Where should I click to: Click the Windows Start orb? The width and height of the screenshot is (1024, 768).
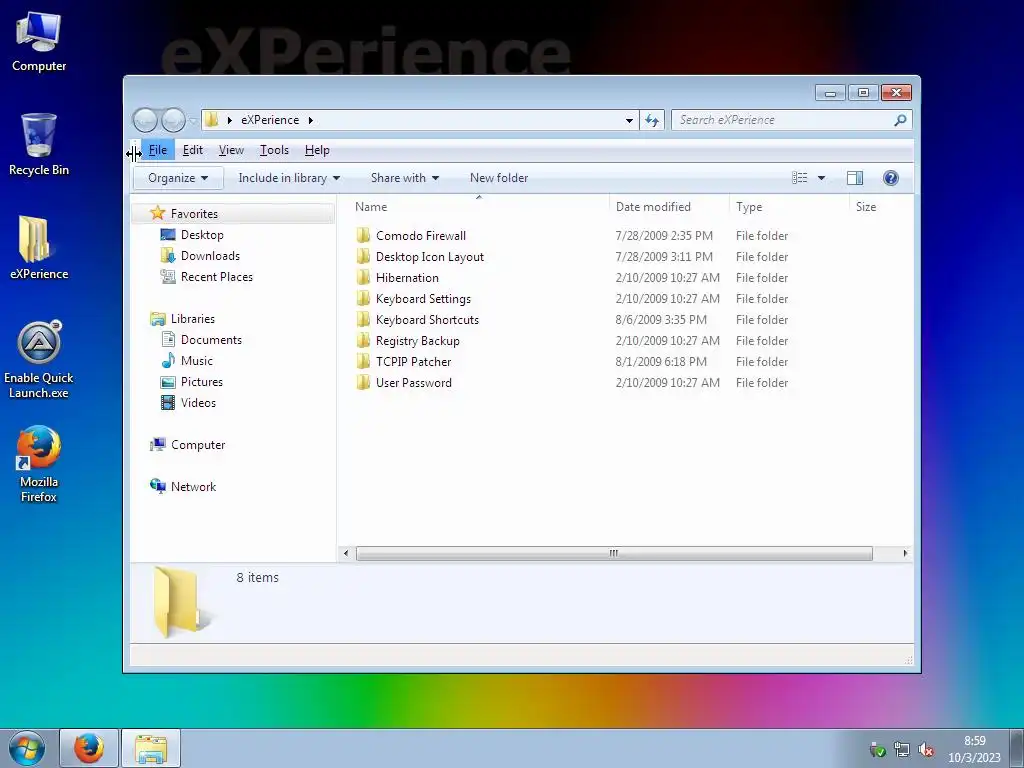27,748
